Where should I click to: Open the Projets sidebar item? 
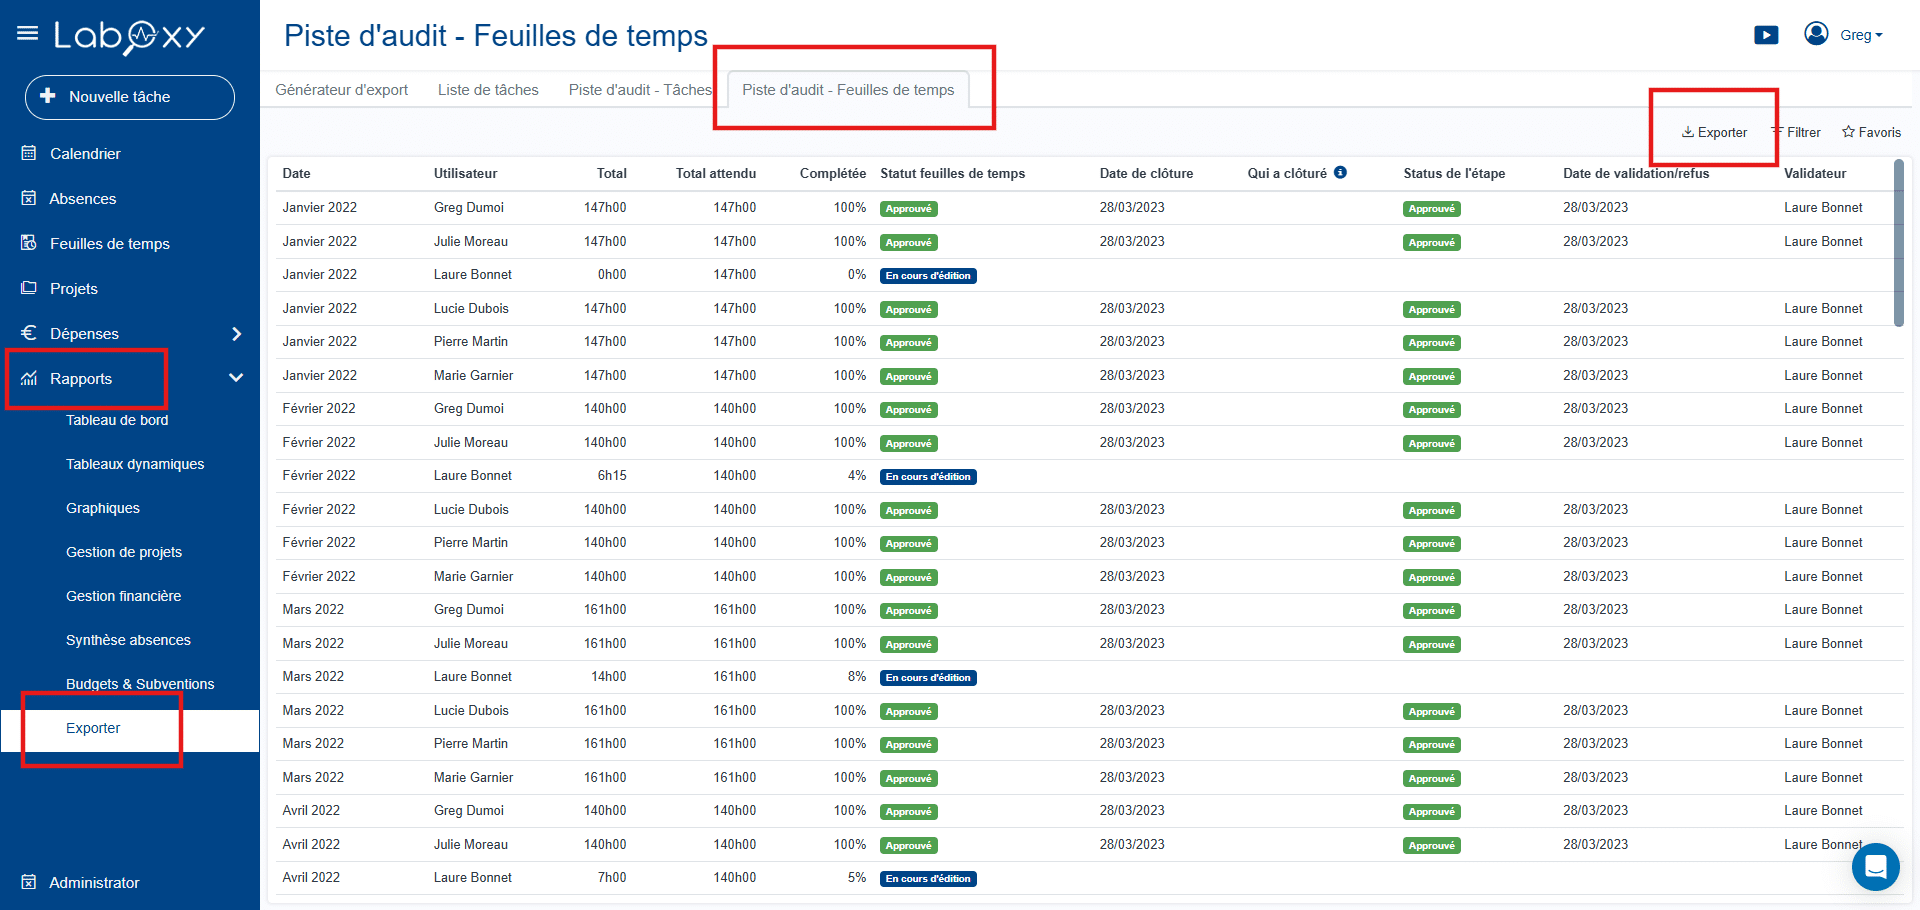(73, 289)
